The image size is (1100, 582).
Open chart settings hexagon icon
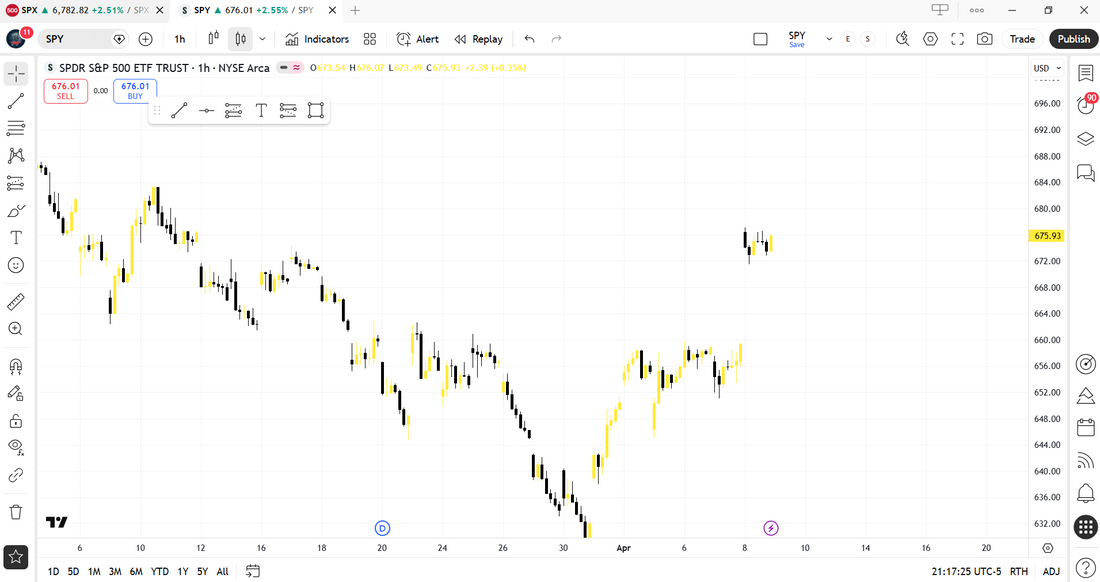(930, 39)
